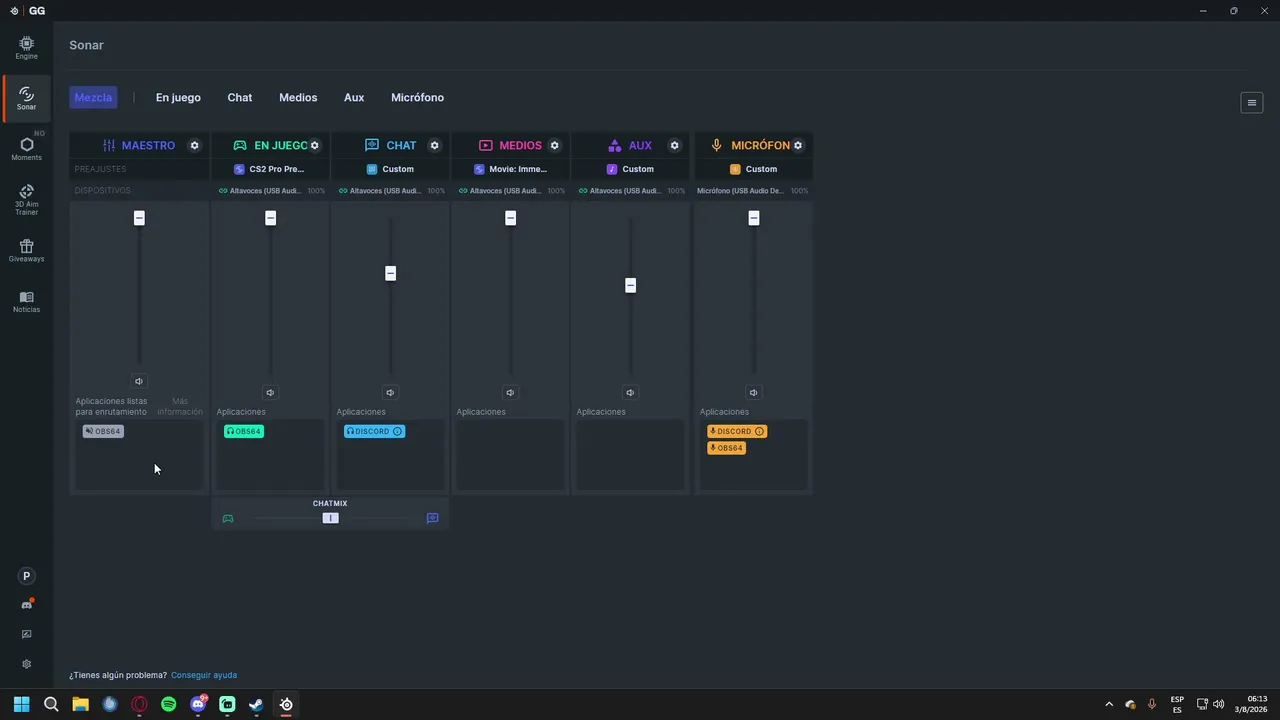Open Micrófono channel settings gear
Image resolution: width=1280 pixels, height=720 pixels.
[797, 145]
